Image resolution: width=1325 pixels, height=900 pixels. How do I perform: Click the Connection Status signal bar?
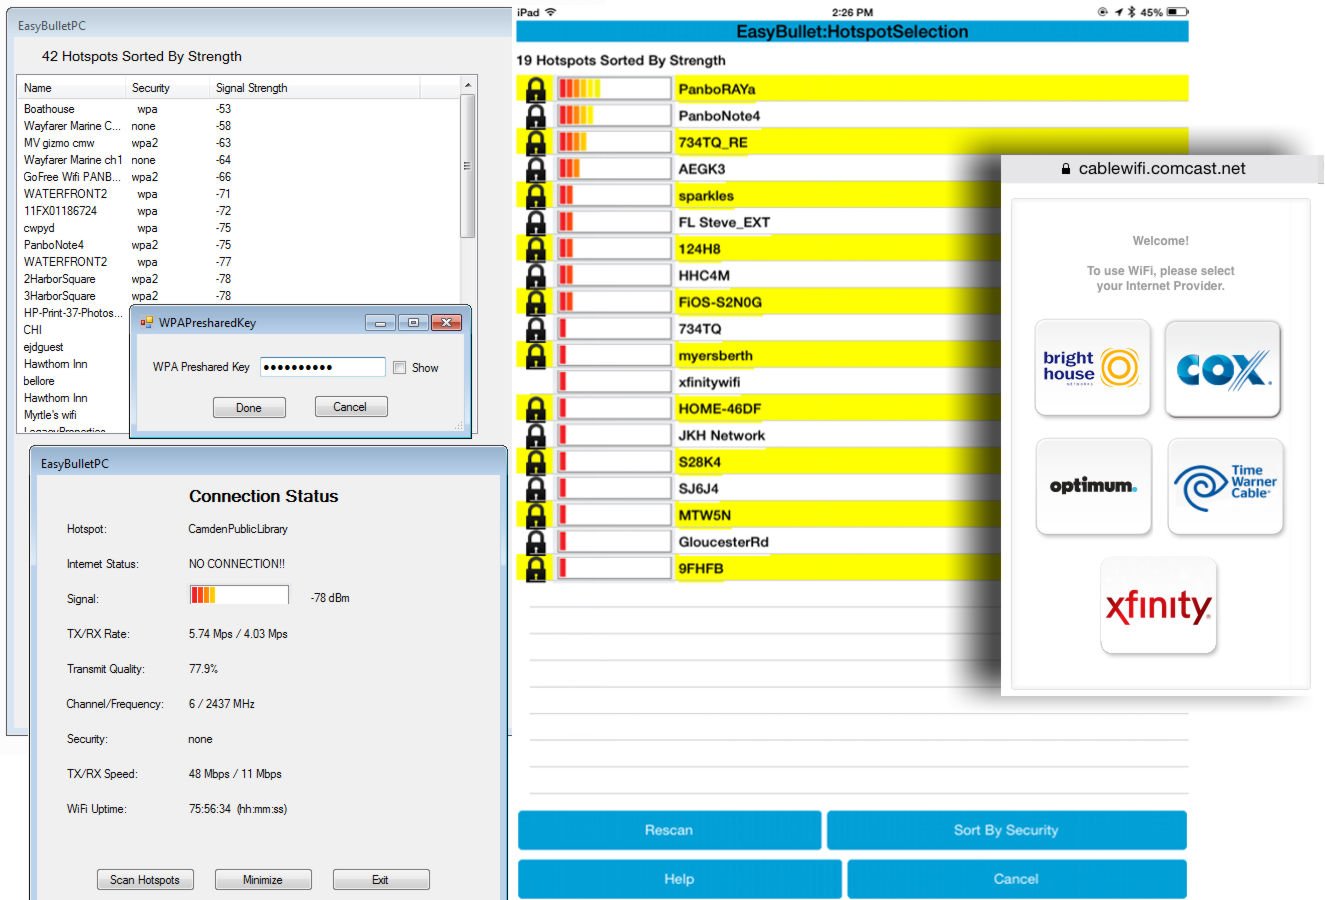[x=239, y=596]
